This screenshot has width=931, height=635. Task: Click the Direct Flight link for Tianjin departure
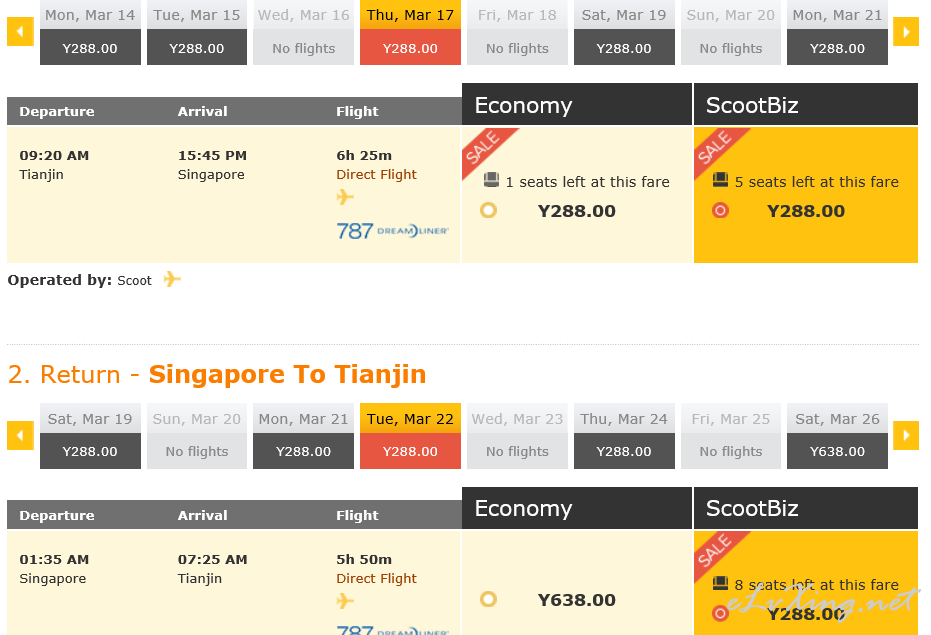376,175
